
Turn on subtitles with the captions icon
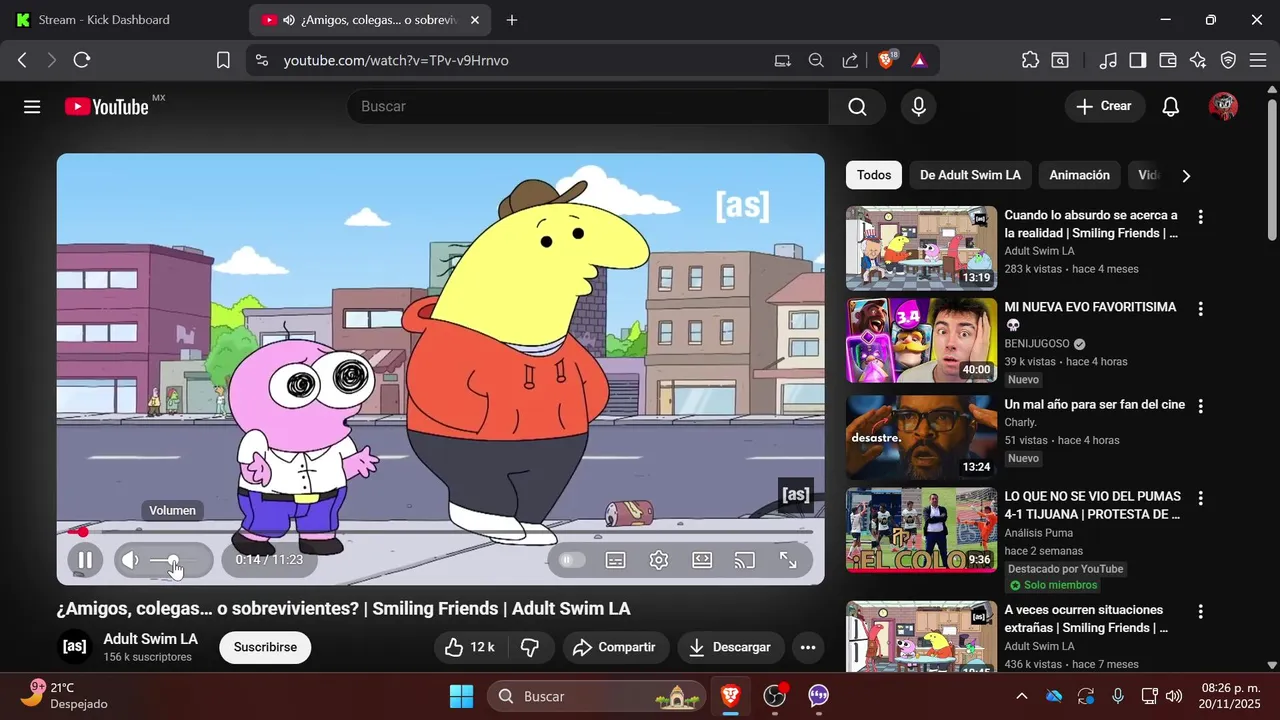click(616, 560)
